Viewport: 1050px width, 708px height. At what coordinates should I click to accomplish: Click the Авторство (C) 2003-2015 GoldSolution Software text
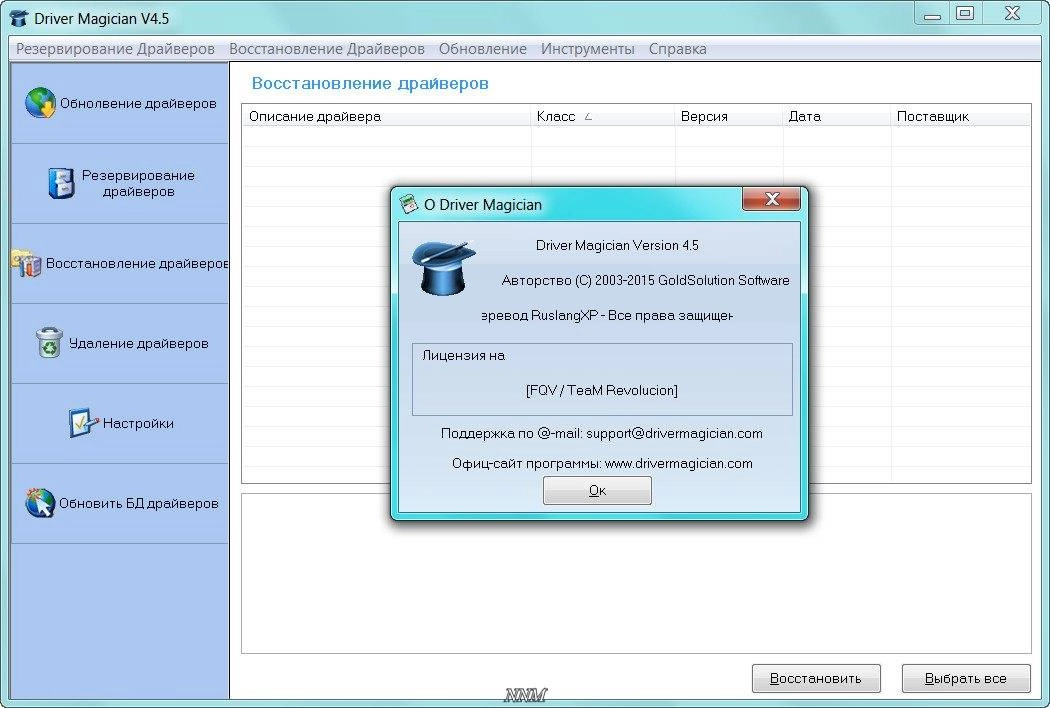(x=646, y=280)
